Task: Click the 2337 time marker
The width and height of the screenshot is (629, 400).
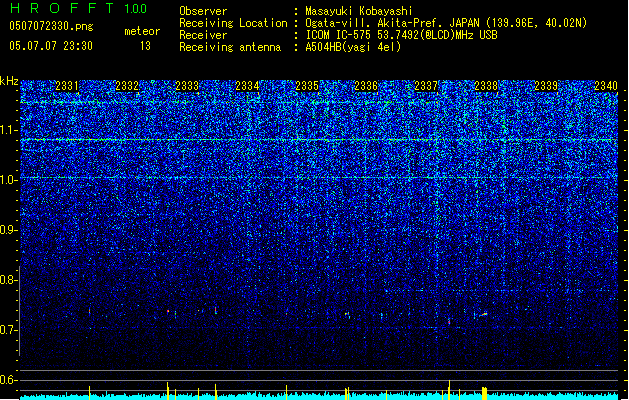Action: pyautogui.click(x=426, y=86)
